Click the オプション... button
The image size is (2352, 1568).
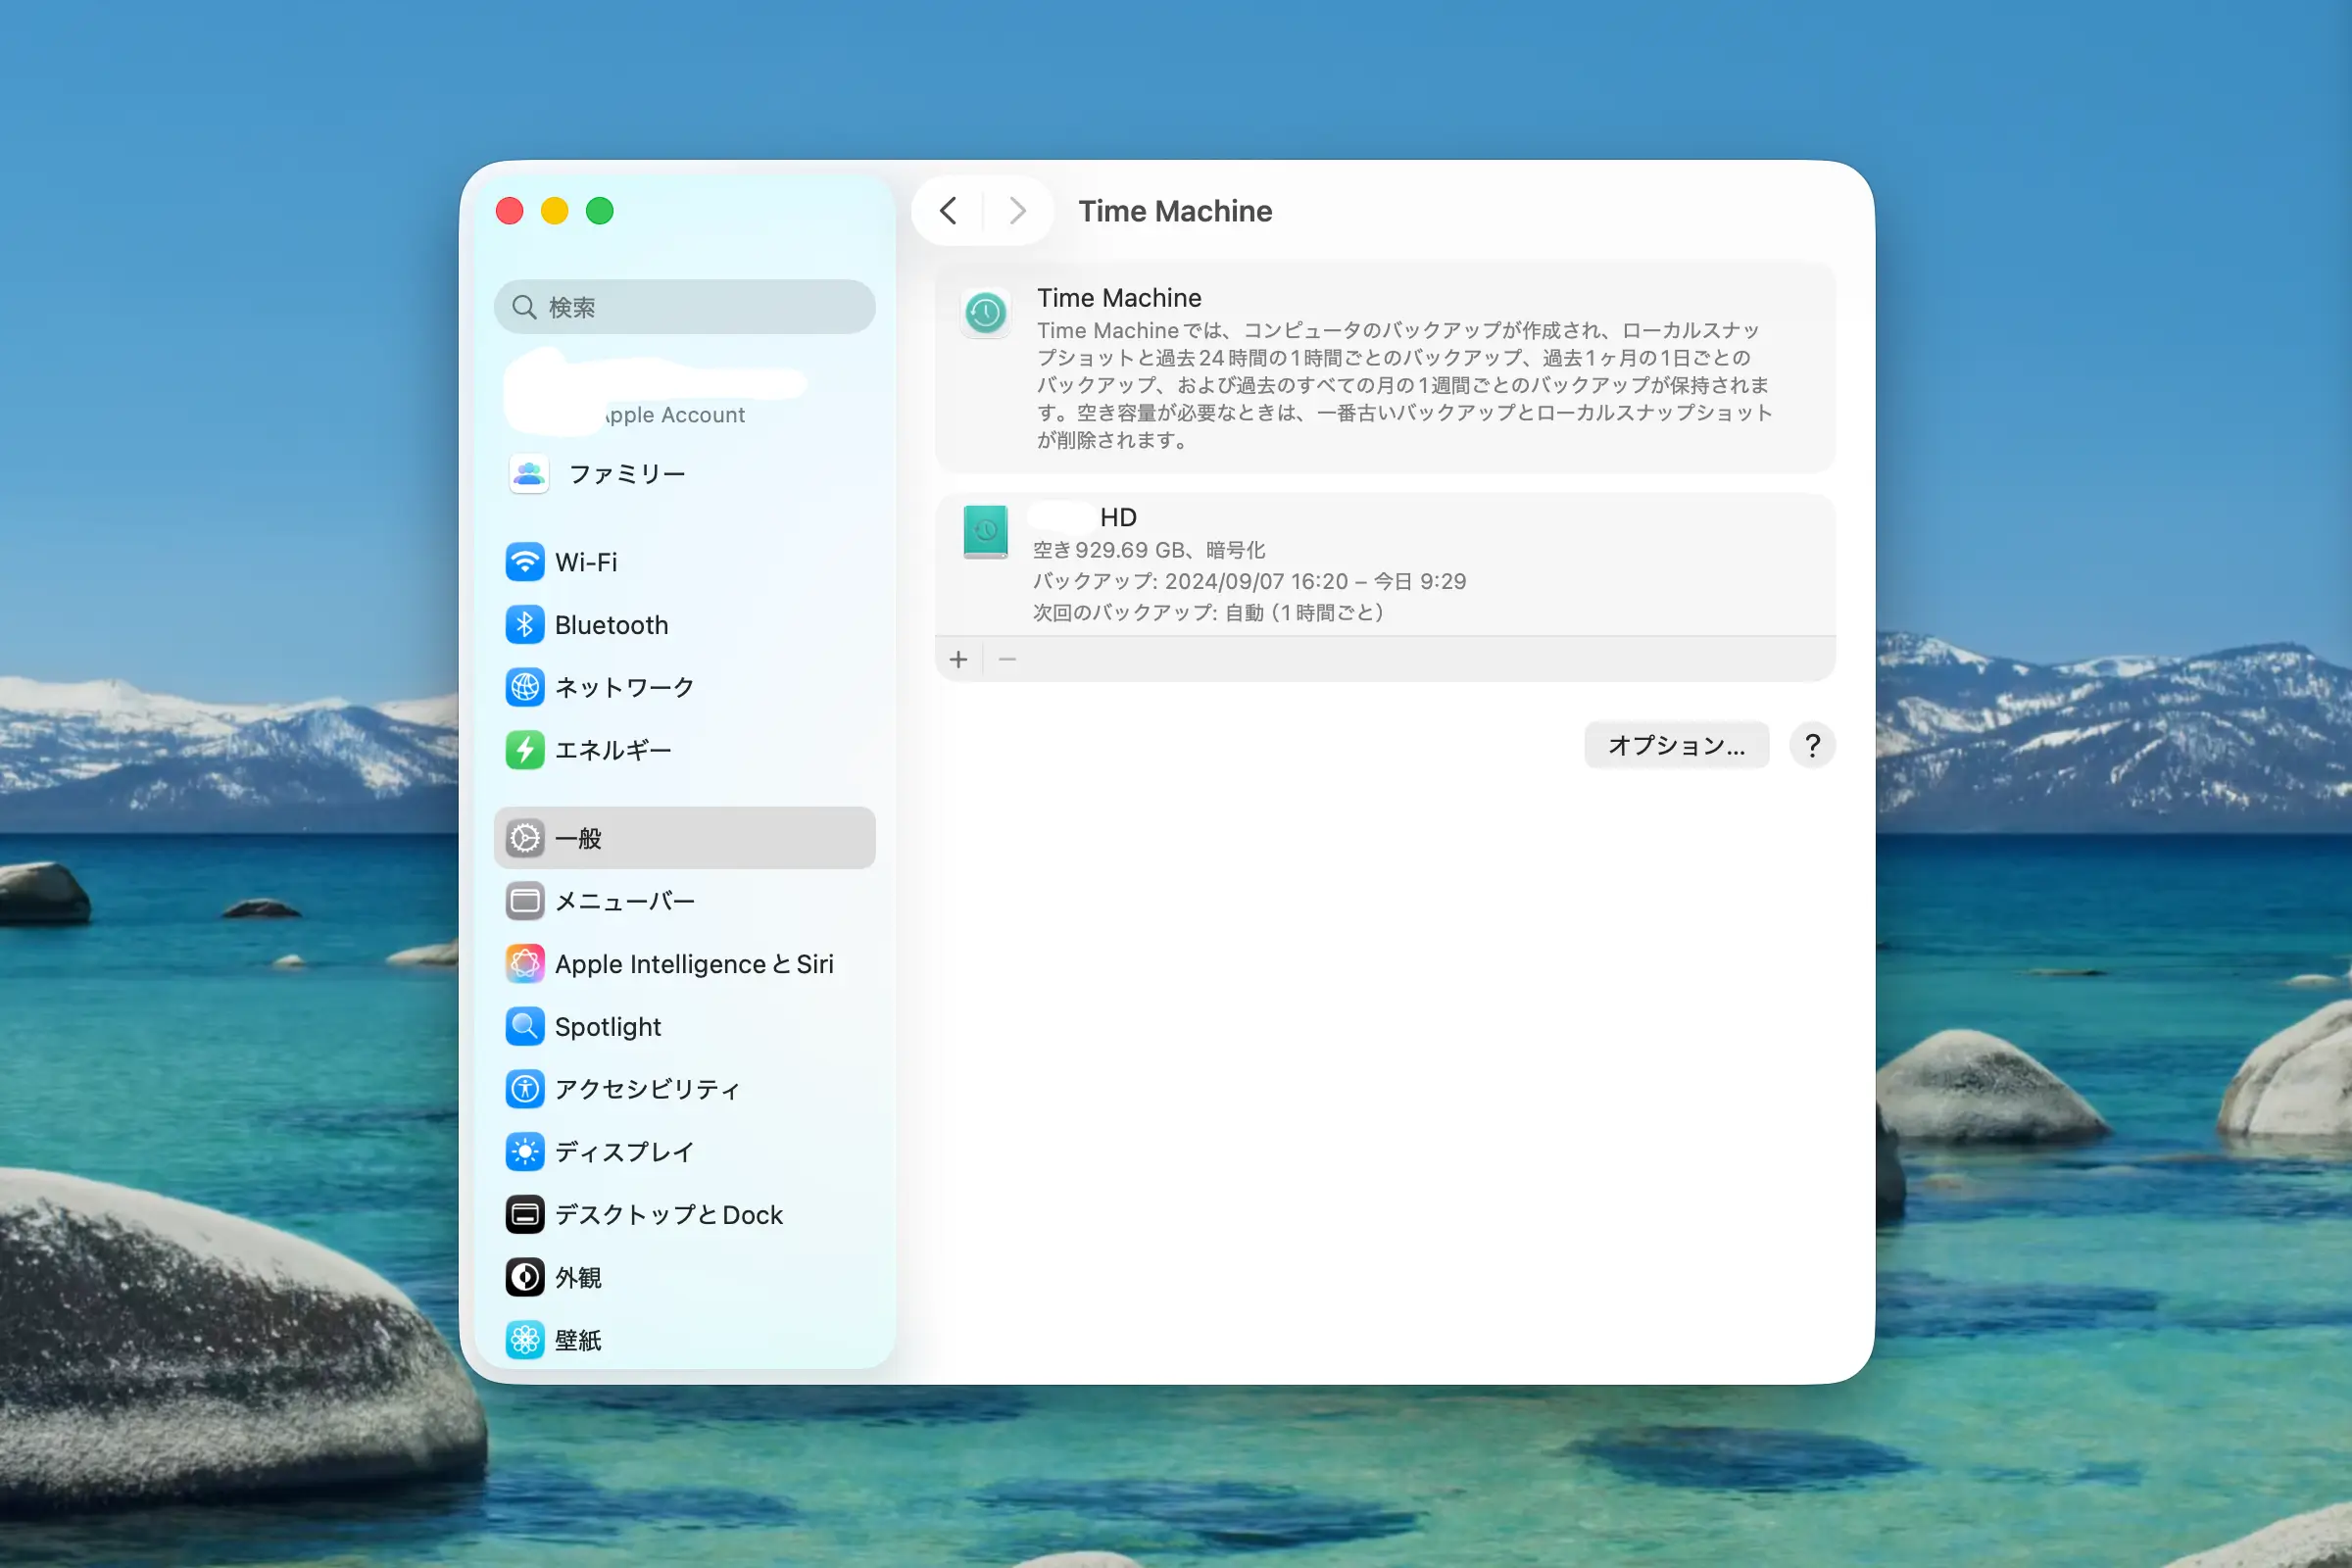tap(1676, 745)
